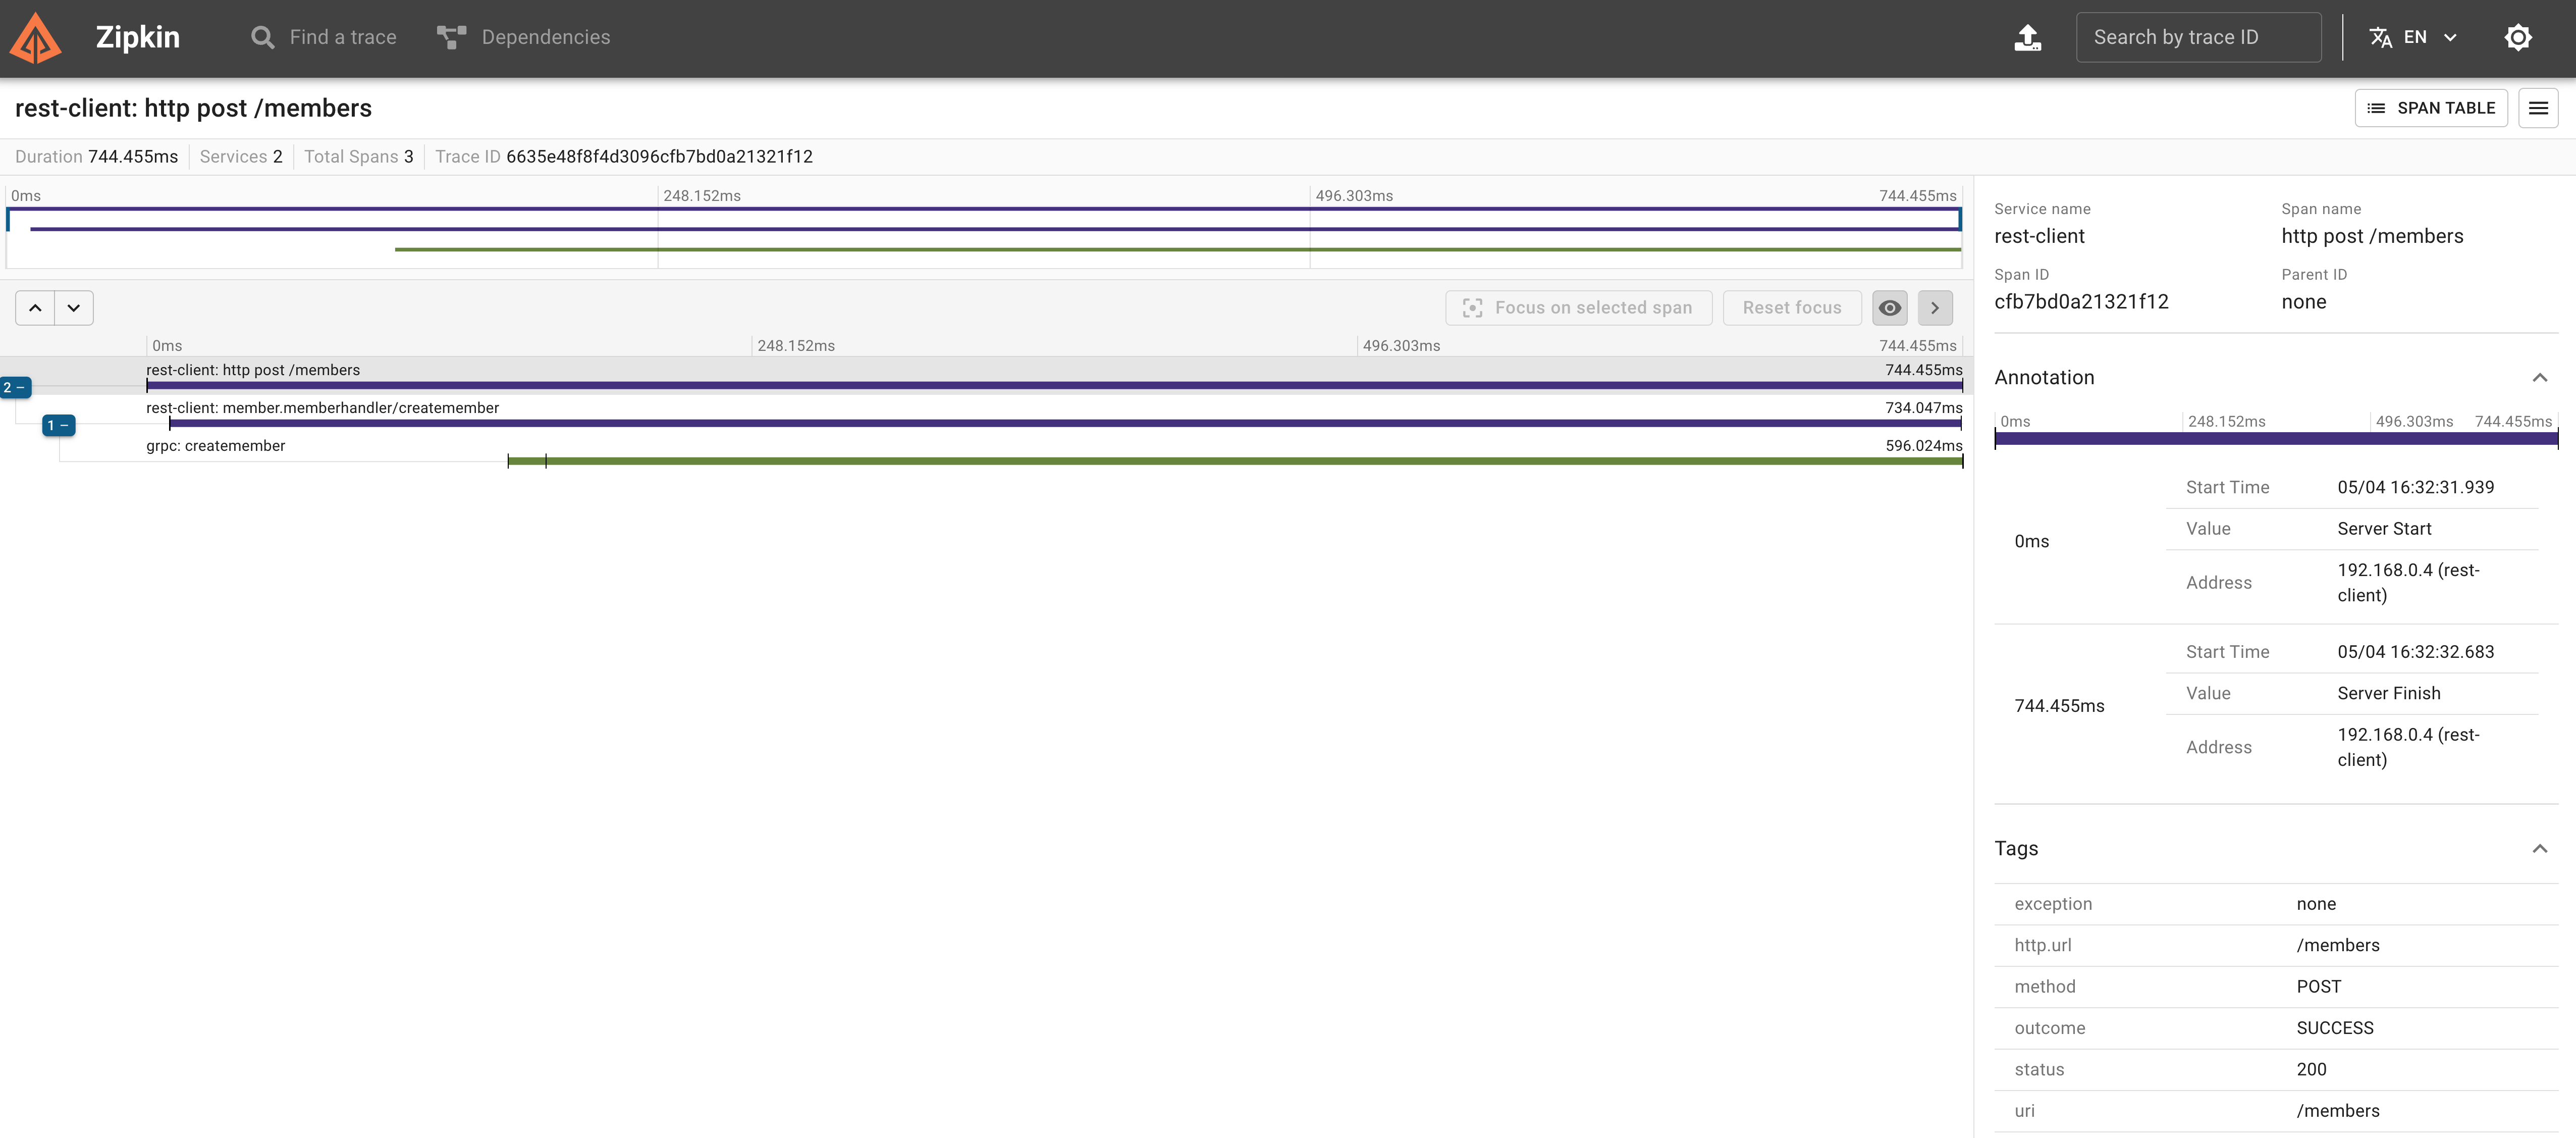
Task: Open settings via the gear icon
Action: pyautogui.click(x=2517, y=38)
